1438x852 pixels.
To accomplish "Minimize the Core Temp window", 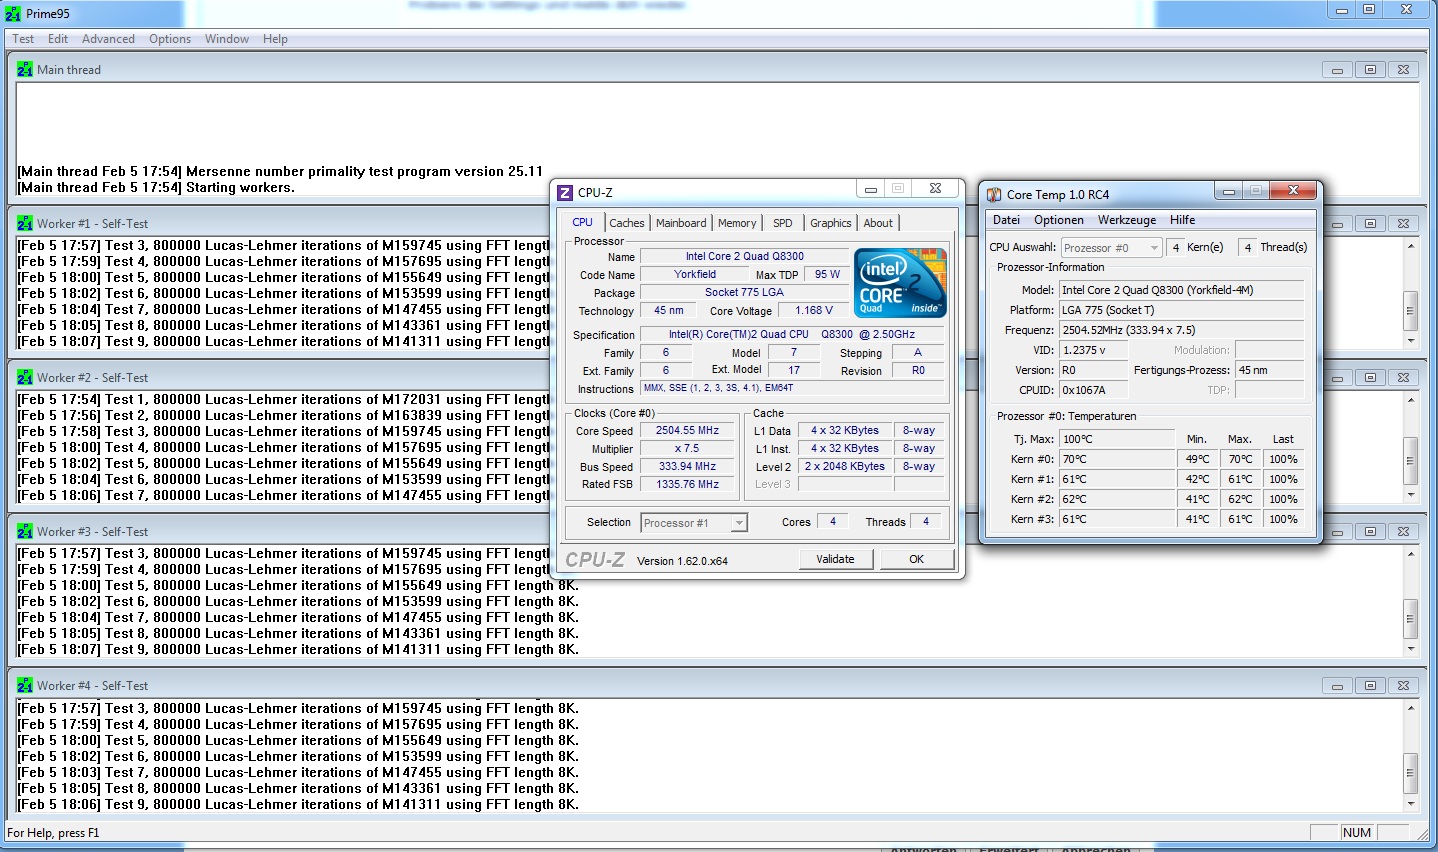I will click(1228, 191).
